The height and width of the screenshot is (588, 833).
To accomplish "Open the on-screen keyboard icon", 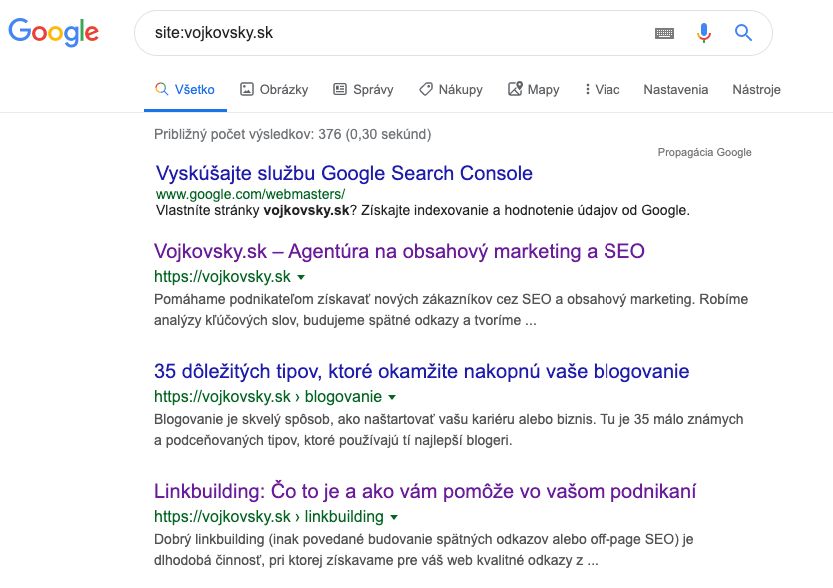I will point(664,33).
